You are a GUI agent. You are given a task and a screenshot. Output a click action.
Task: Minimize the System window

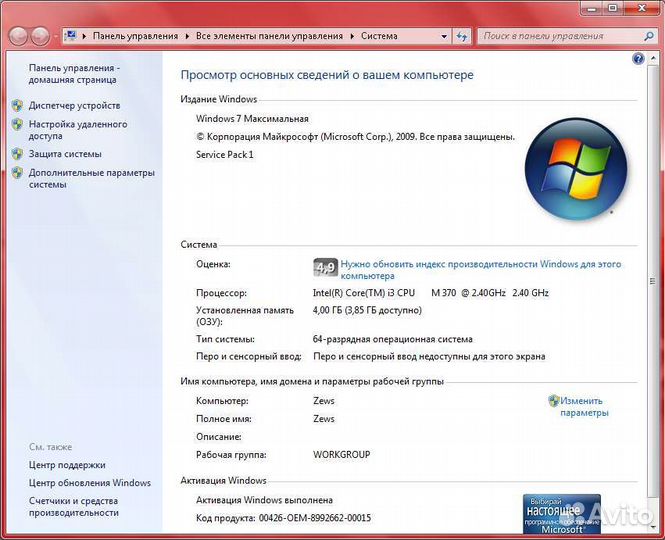[593, 8]
